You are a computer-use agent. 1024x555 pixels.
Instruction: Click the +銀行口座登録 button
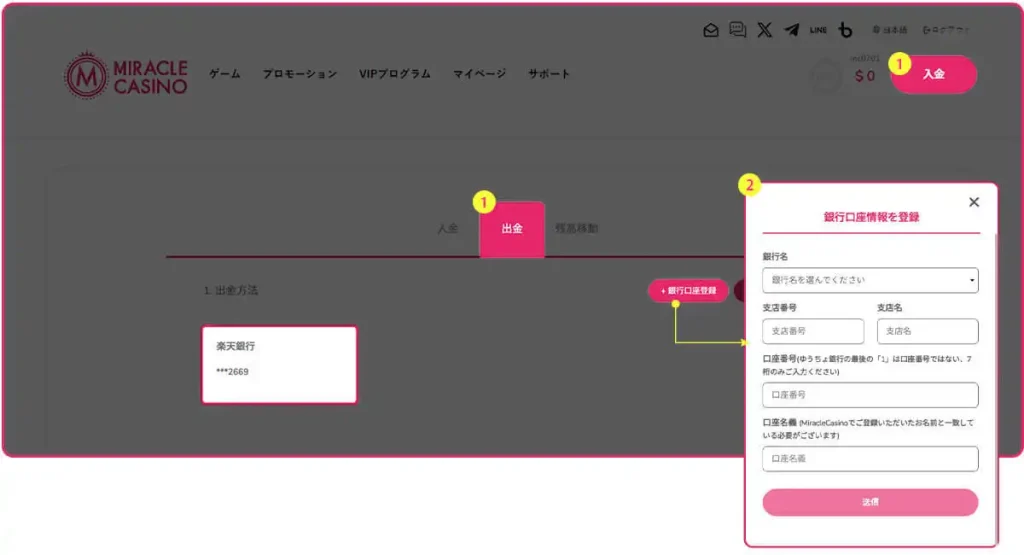688,290
